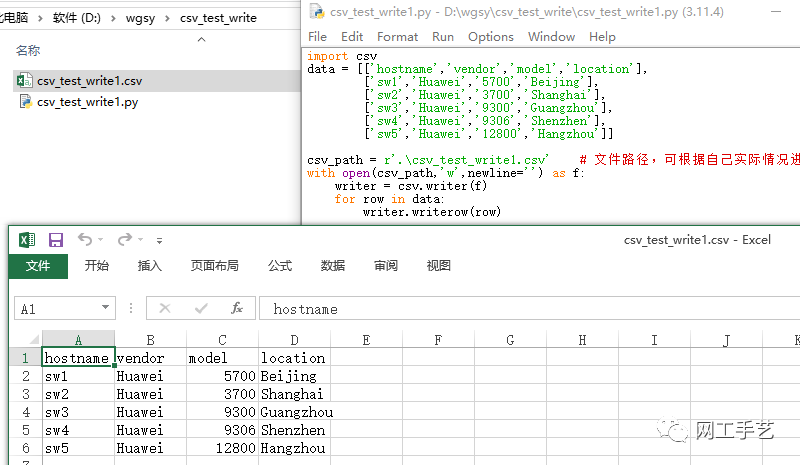Click the Redo arrow in Excel

(124, 239)
